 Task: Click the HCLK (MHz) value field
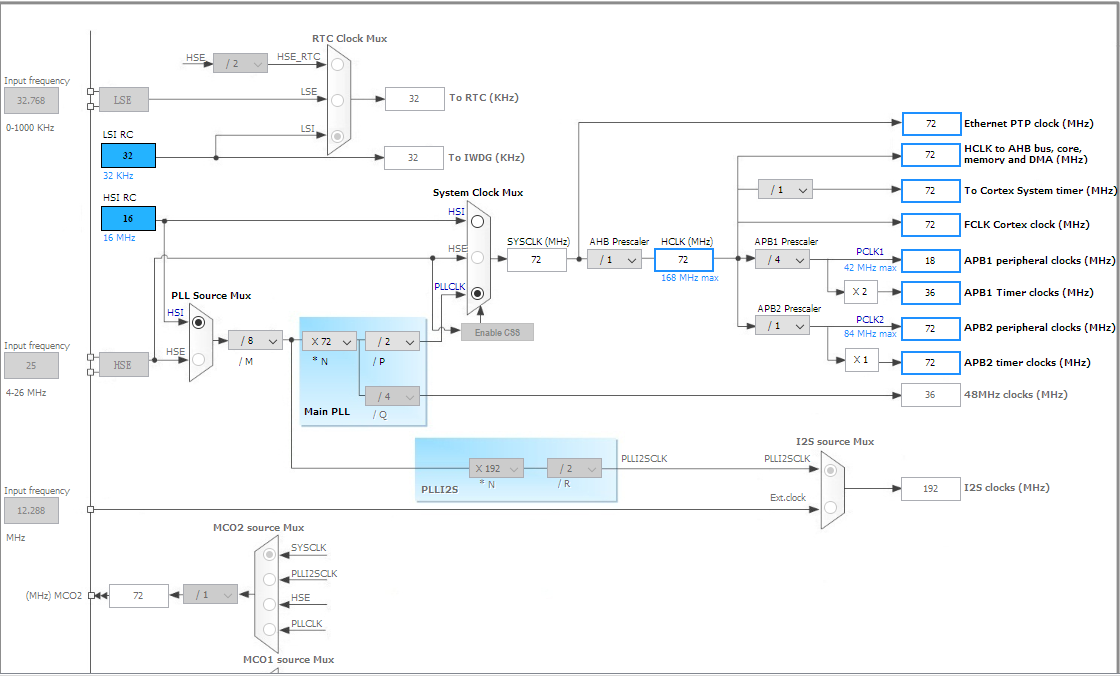[x=684, y=259]
